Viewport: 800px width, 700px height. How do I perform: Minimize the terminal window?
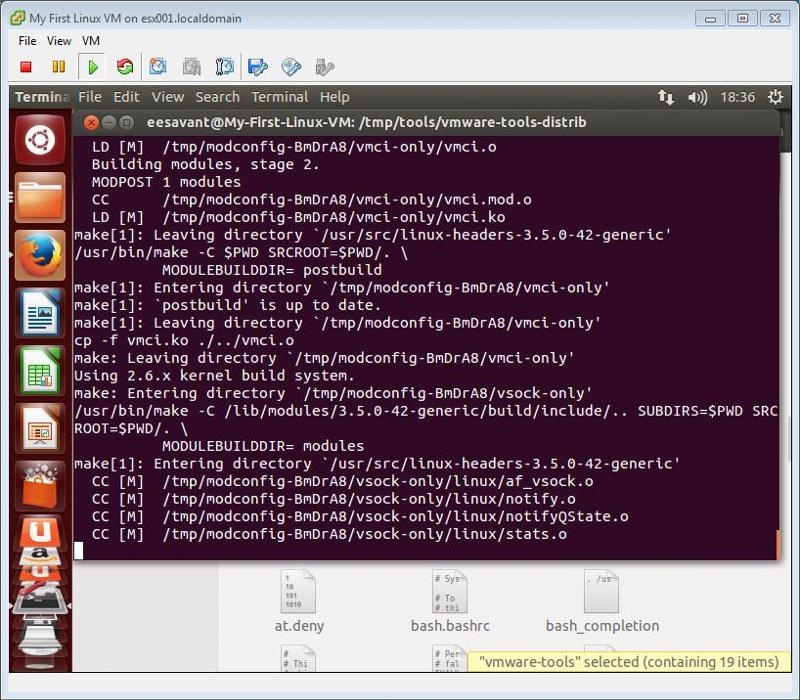click(x=109, y=122)
